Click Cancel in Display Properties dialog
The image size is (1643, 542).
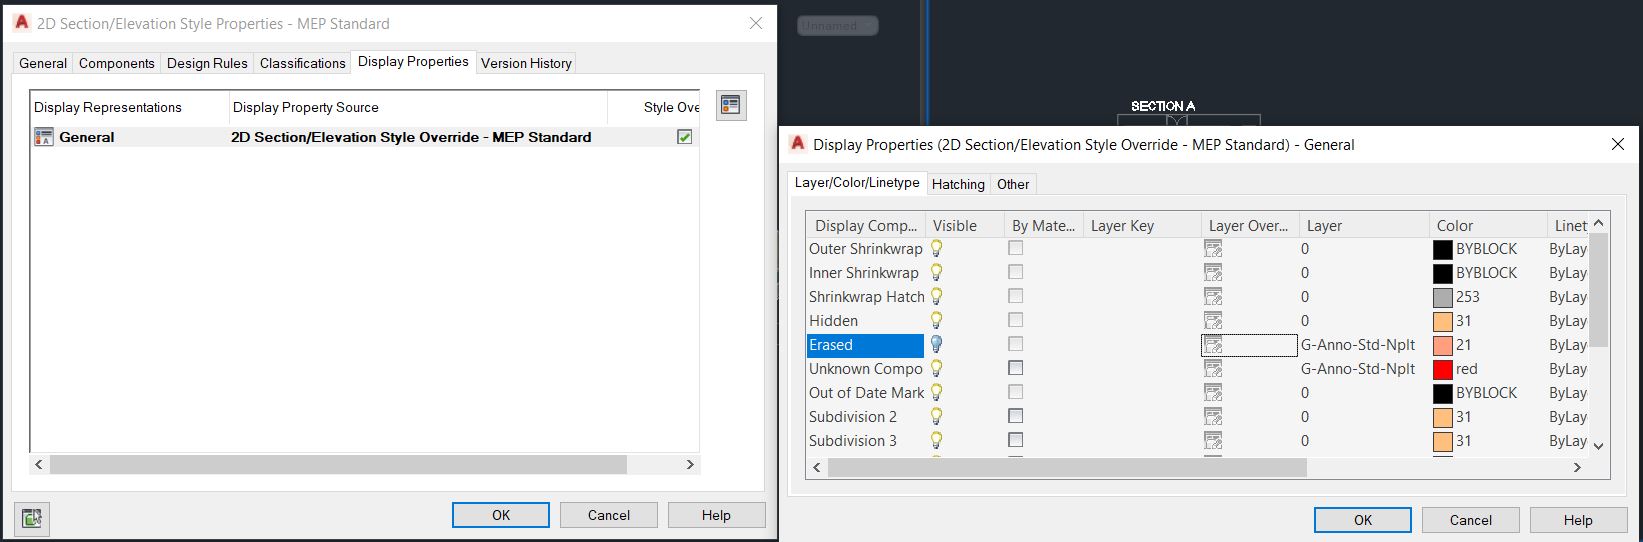[x=1471, y=520]
